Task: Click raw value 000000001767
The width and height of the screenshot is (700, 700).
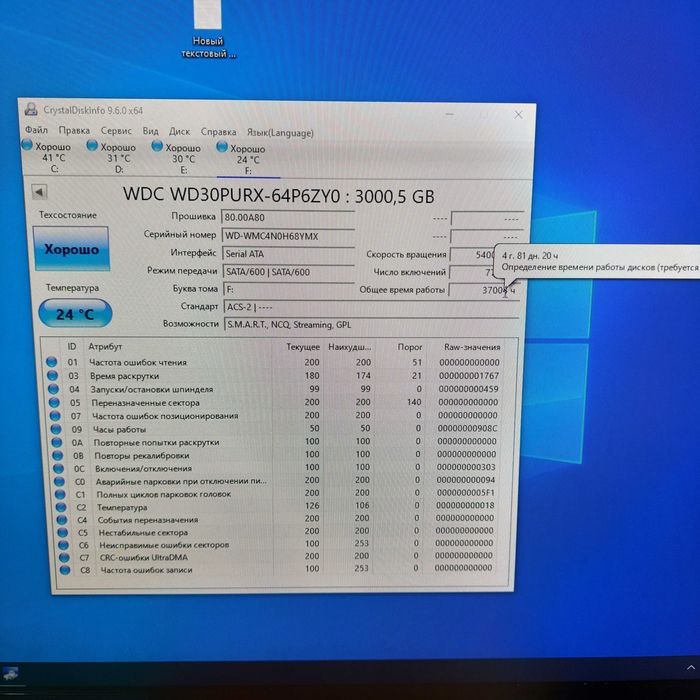Action: point(469,375)
